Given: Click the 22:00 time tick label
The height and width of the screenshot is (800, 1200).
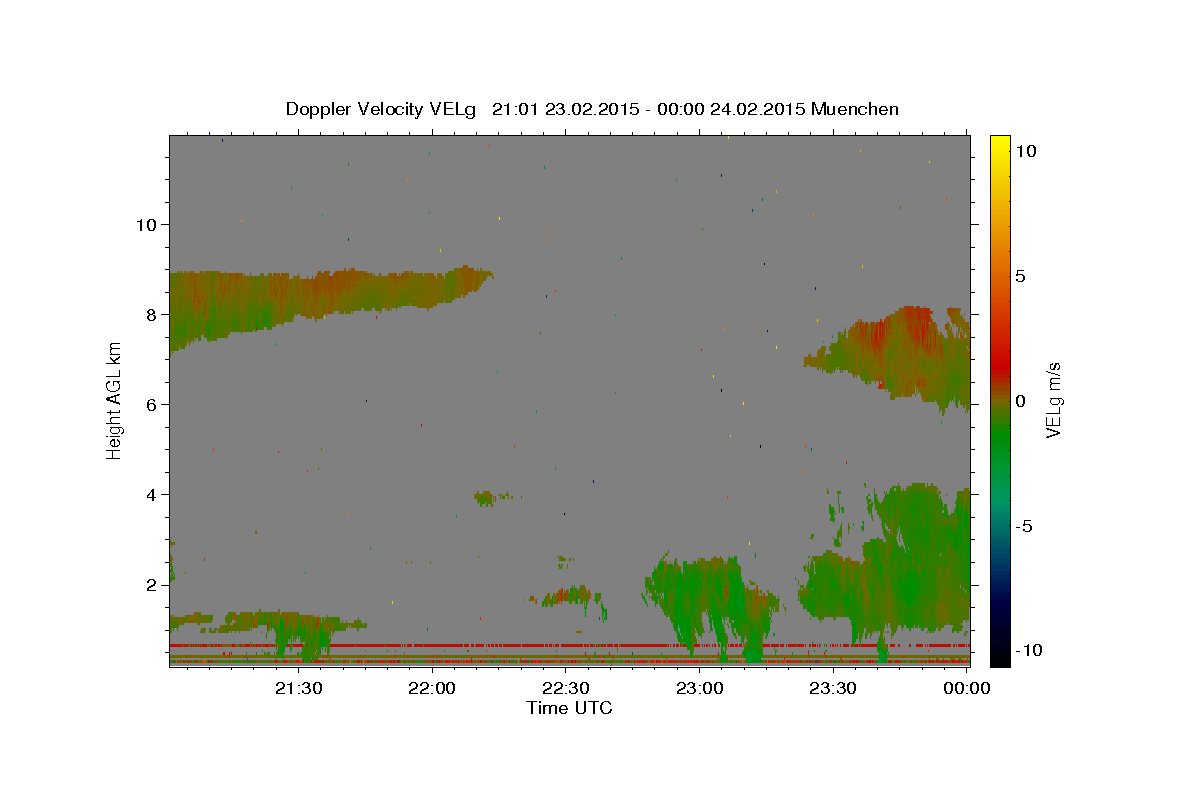Looking at the screenshot, I should [431, 688].
